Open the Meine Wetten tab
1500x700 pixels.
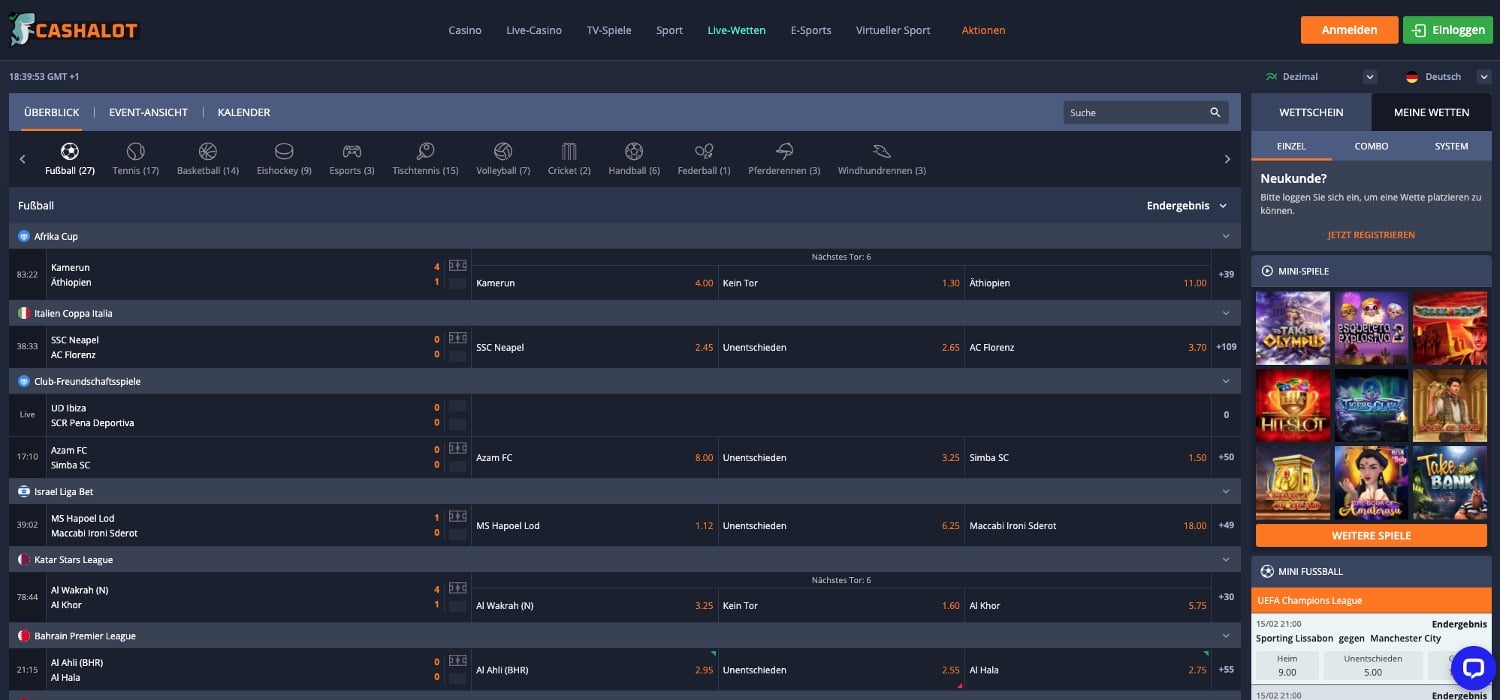tap(1431, 113)
